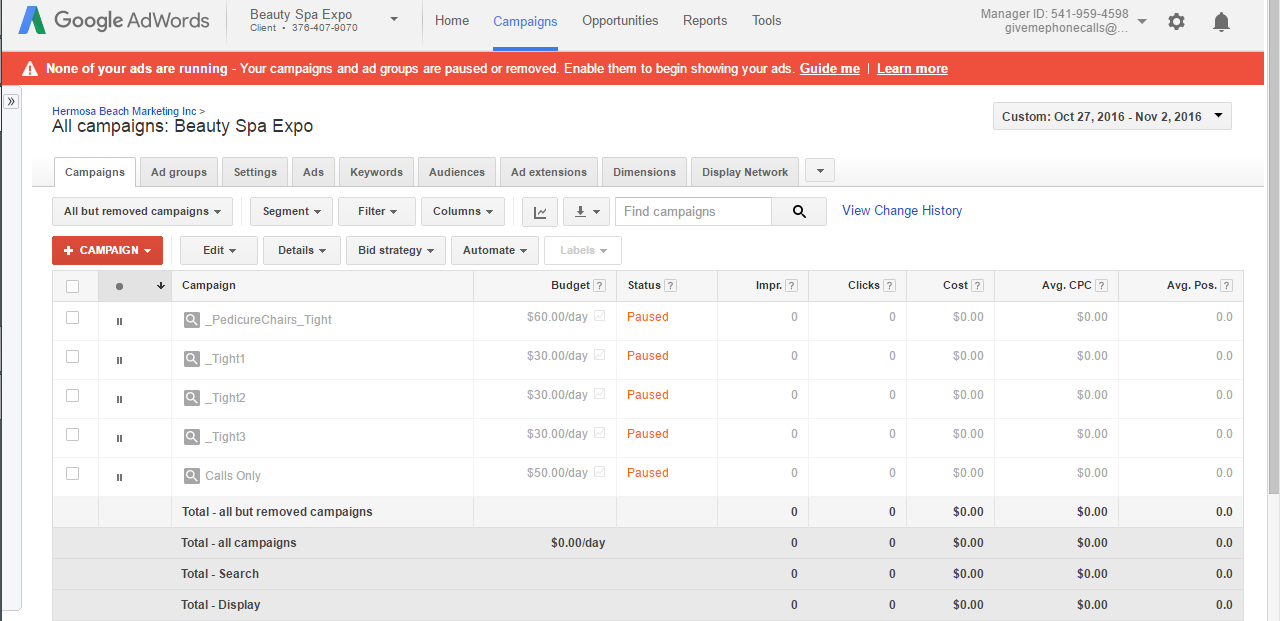The width and height of the screenshot is (1280, 621).
Task: Expand the All but removed campaigns filter
Action: tap(142, 212)
